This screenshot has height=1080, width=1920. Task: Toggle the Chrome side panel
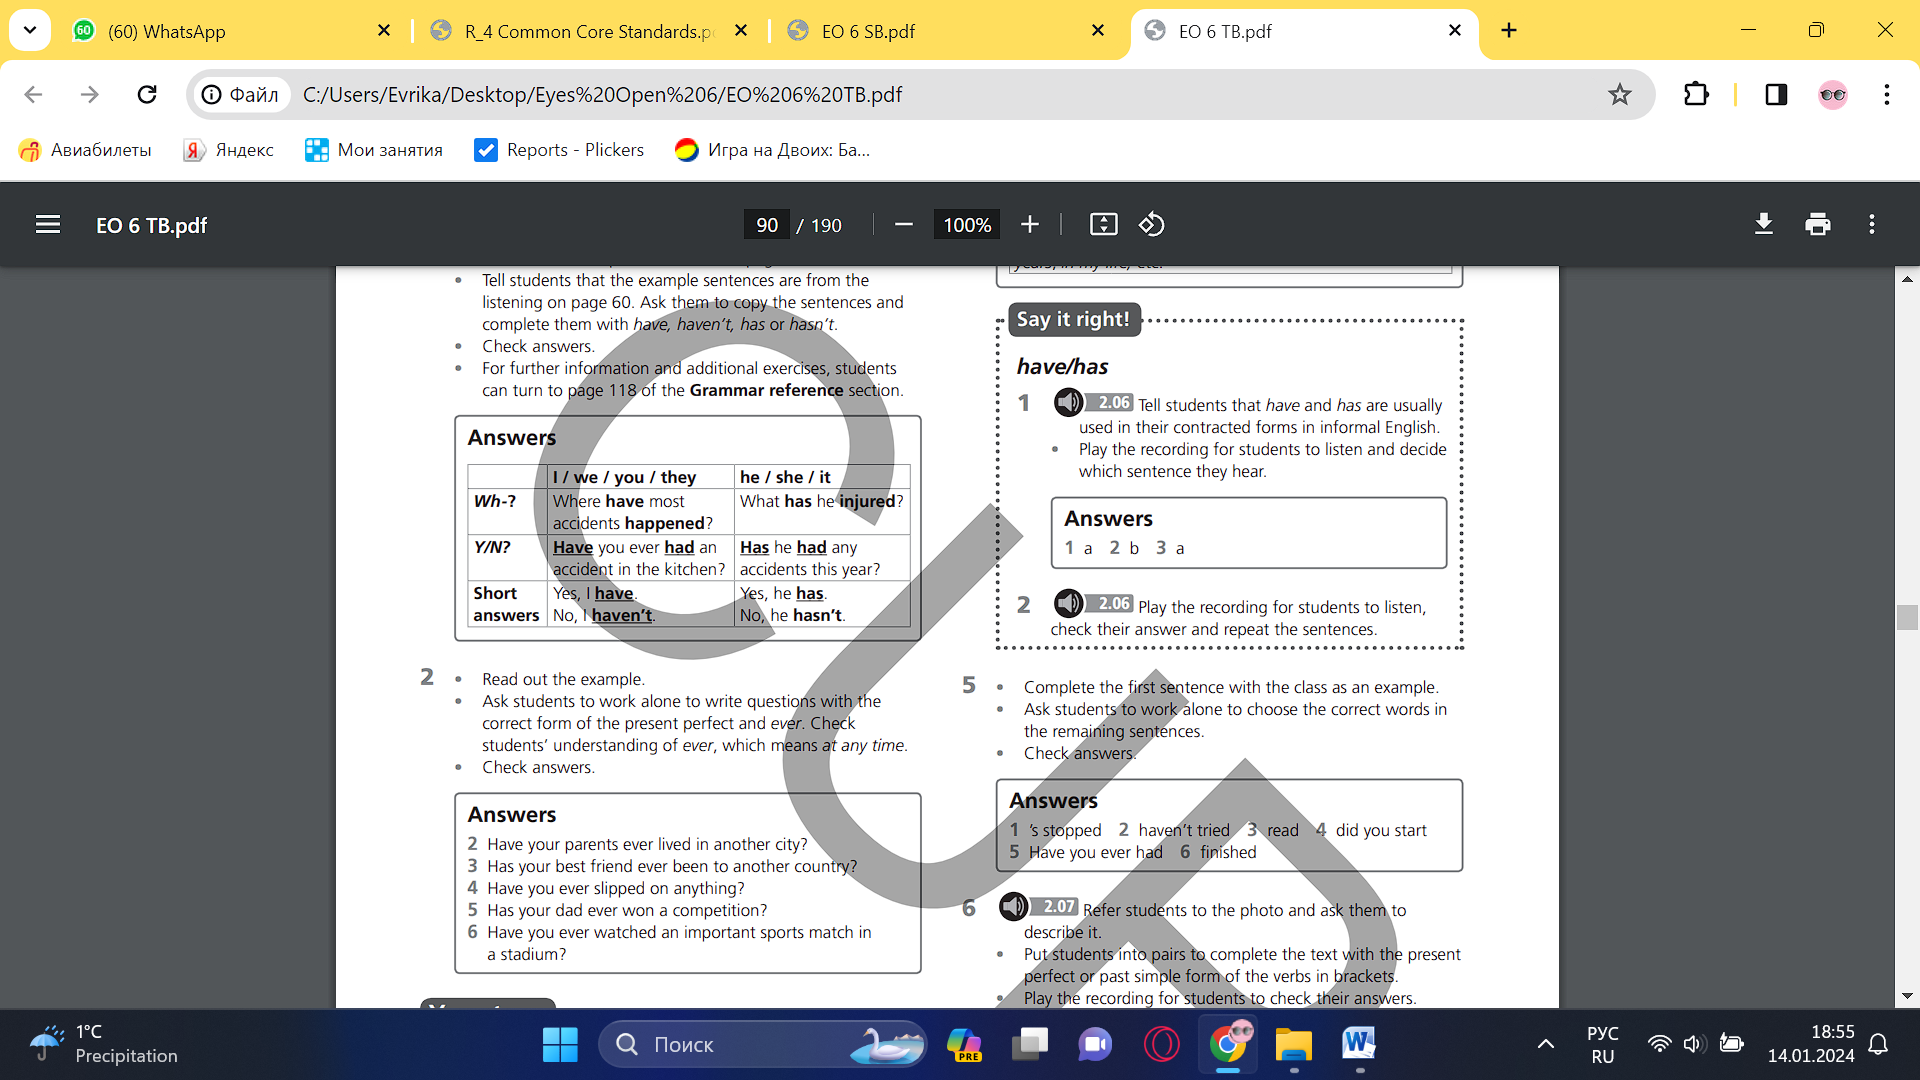[x=1776, y=95]
